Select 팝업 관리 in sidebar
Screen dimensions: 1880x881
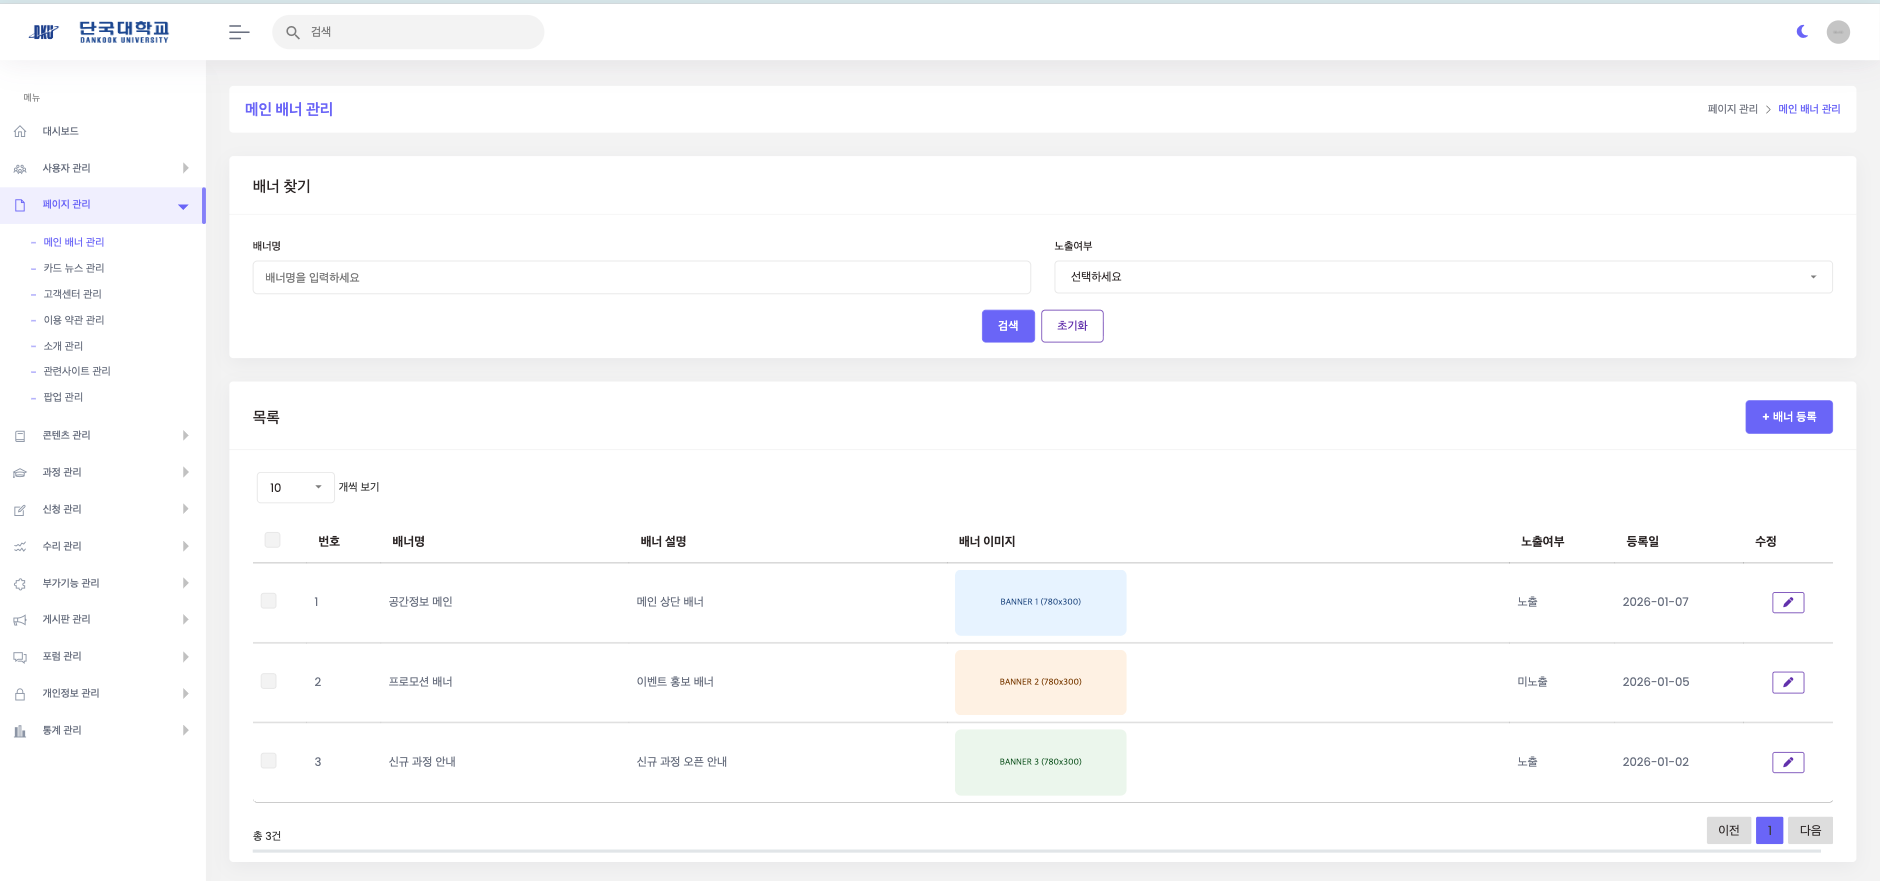point(63,397)
